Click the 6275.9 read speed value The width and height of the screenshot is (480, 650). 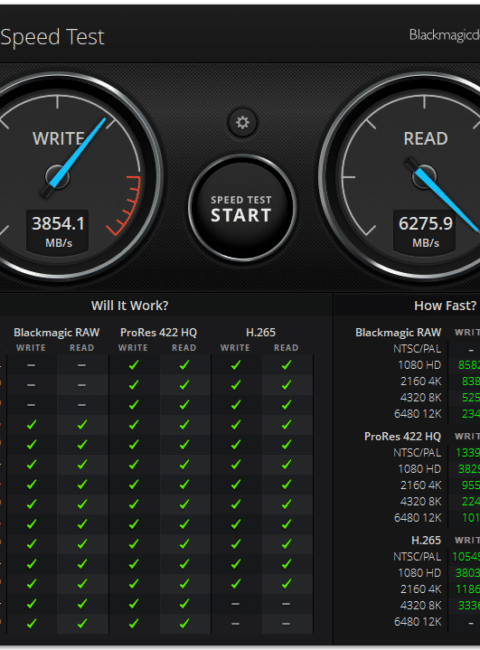pyautogui.click(x=425, y=224)
